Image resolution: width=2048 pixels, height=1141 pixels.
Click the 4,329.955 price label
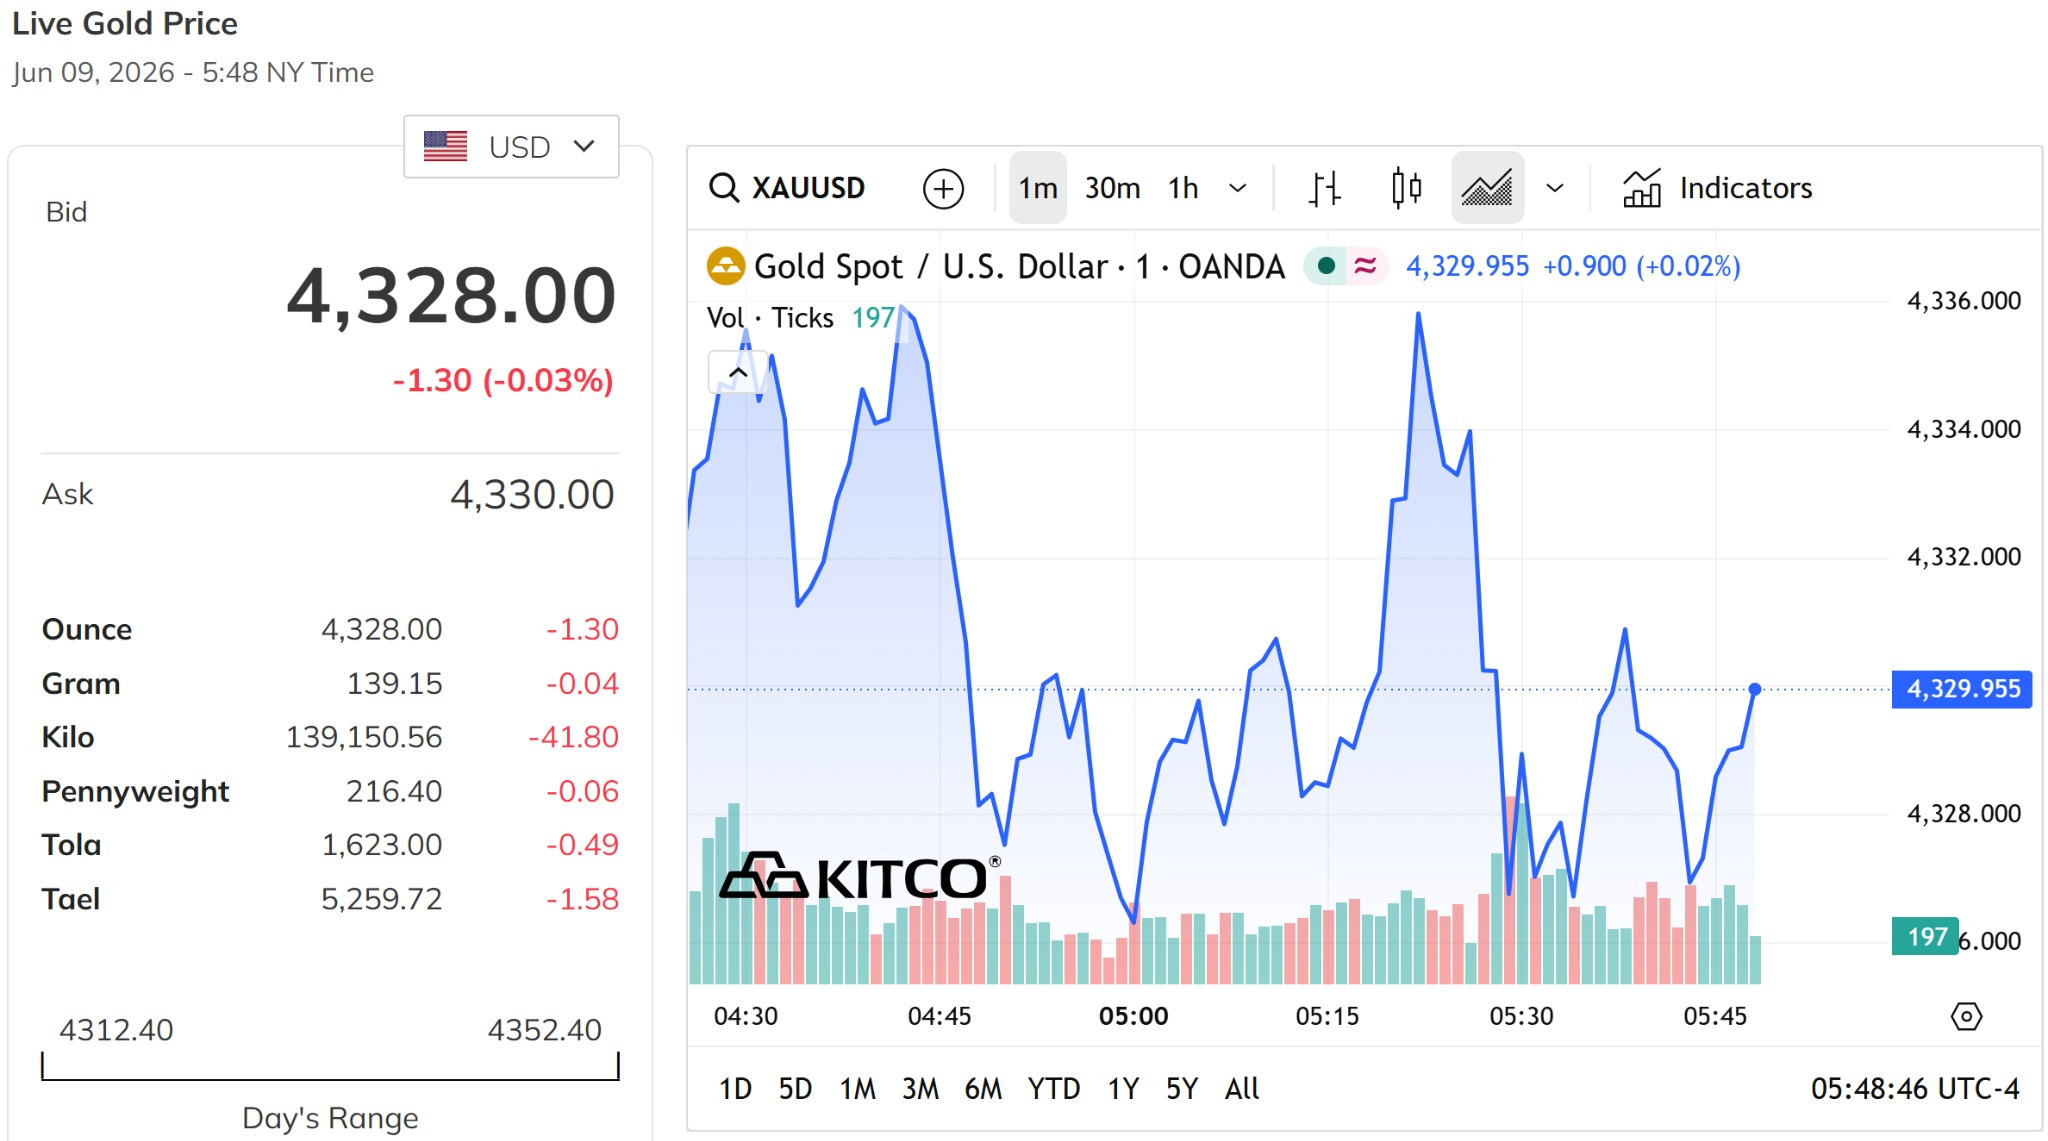(x=1962, y=689)
